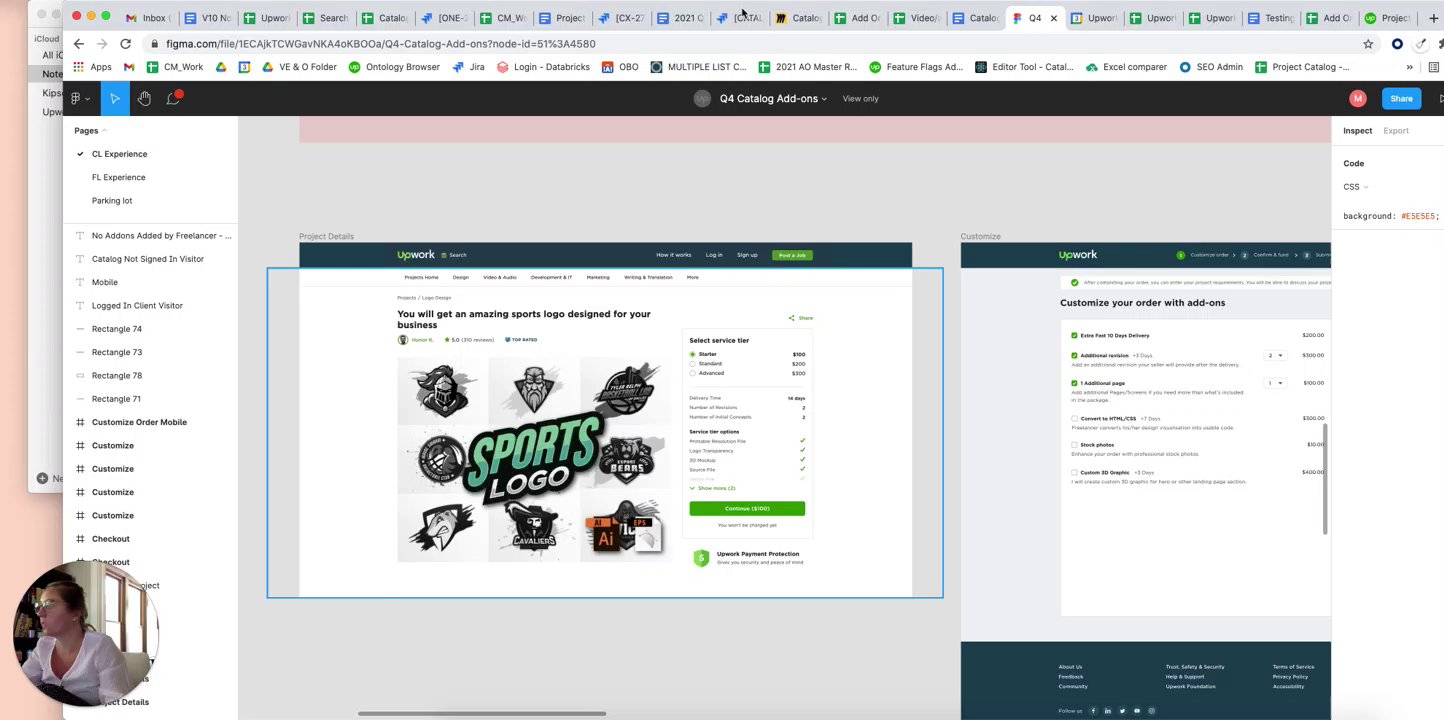Open 1 Additional page quantity dropdown
This screenshot has width=1444, height=720.
(x=1276, y=383)
